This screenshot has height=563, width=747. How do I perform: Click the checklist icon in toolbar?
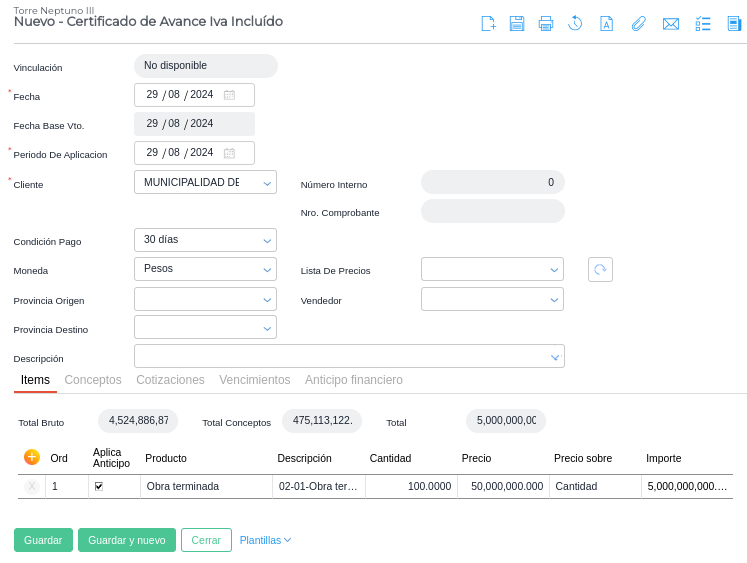coord(703,23)
